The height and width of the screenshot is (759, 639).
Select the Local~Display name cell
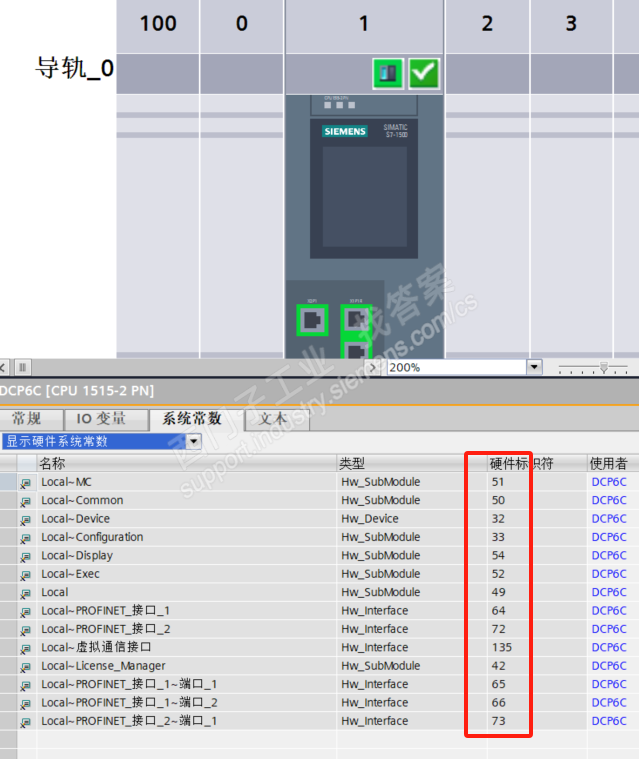pyautogui.click(x=187, y=555)
